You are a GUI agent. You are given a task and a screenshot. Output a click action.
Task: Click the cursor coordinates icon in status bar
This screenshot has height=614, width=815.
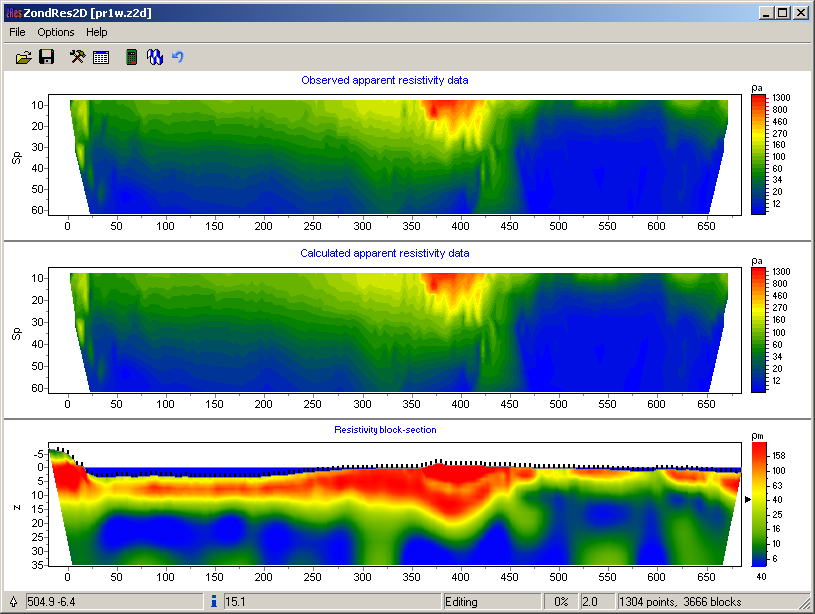point(11,602)
